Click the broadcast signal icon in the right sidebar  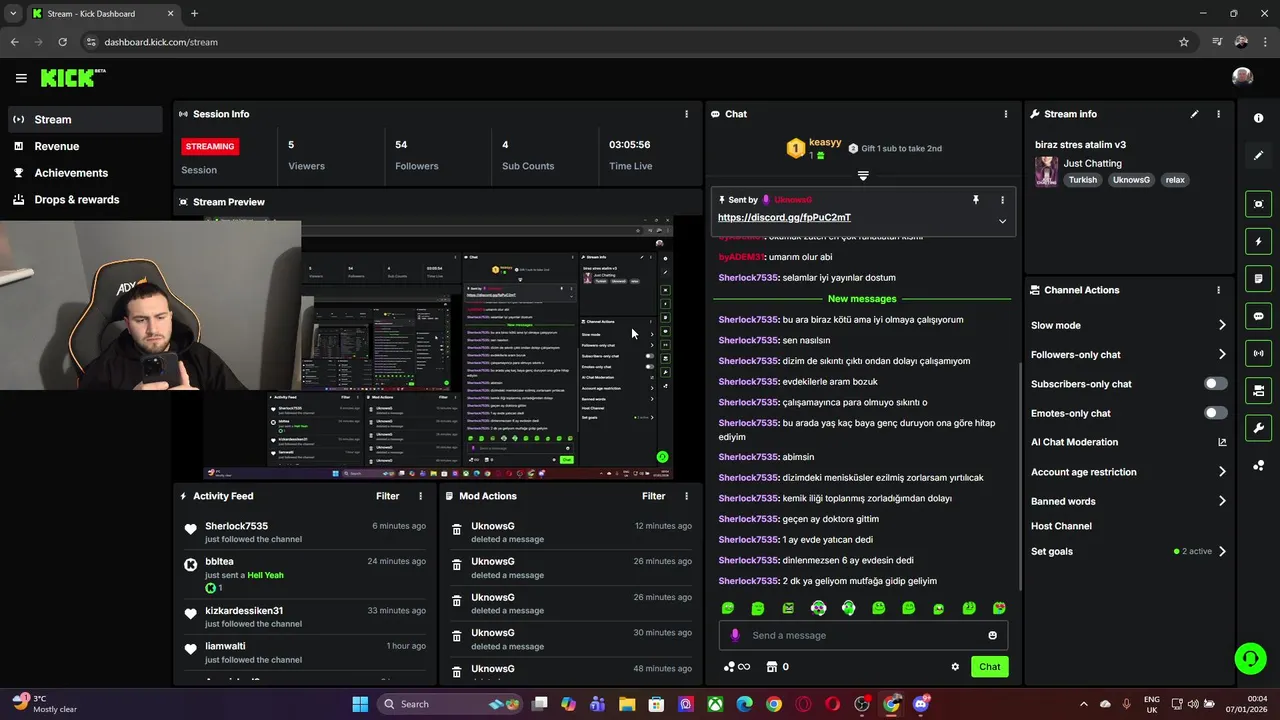(x=1258, y=353)
